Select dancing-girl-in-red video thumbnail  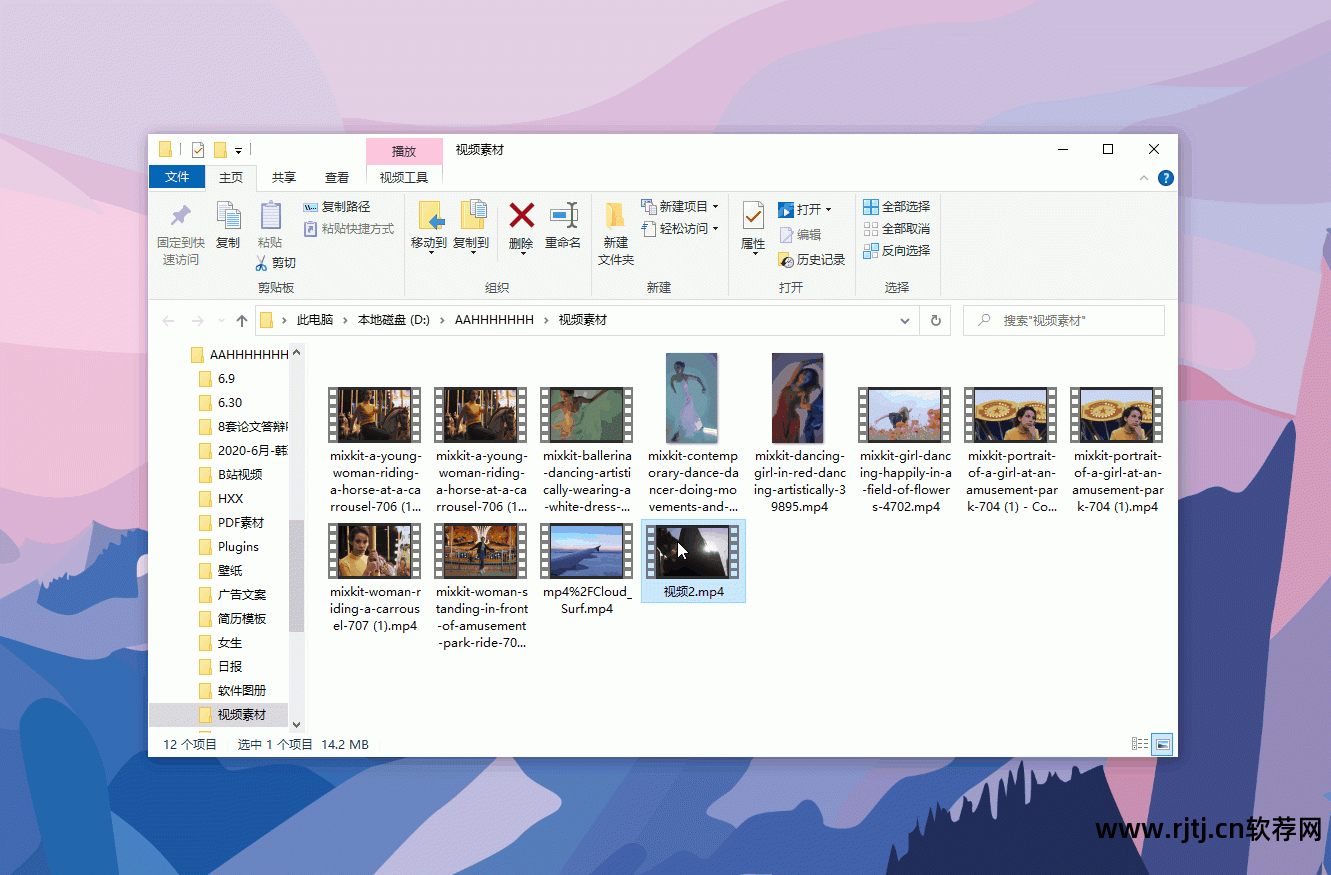pyautogui.click(x=798, y=398)
